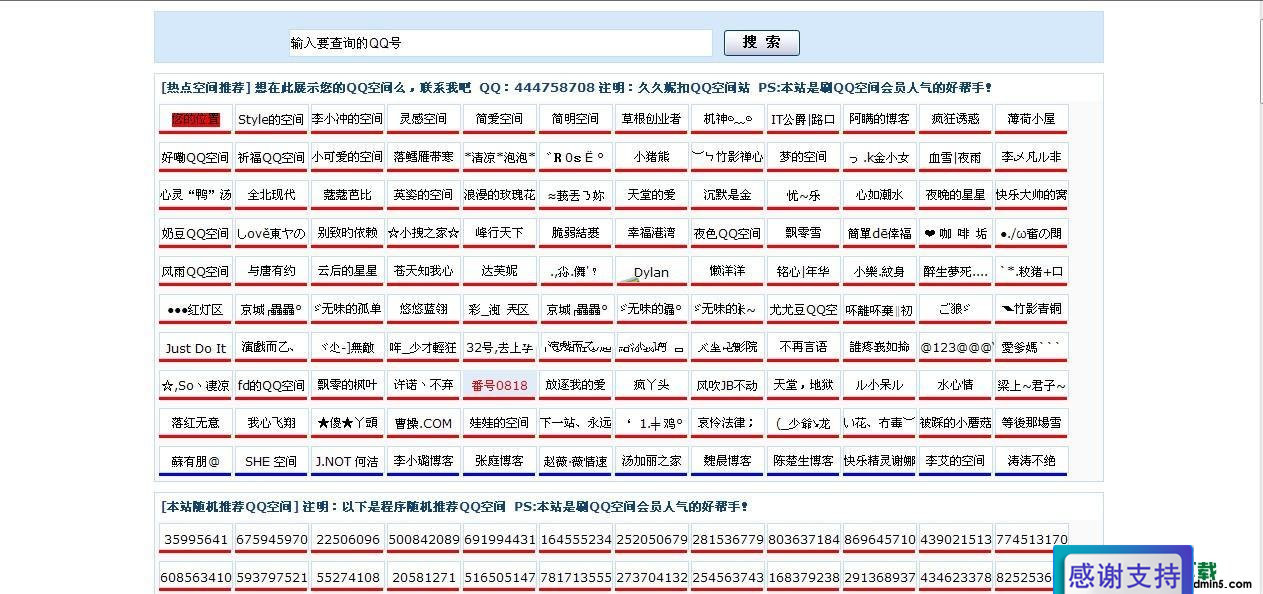Open the 风吹JB不动 link

tap(727, 385)
